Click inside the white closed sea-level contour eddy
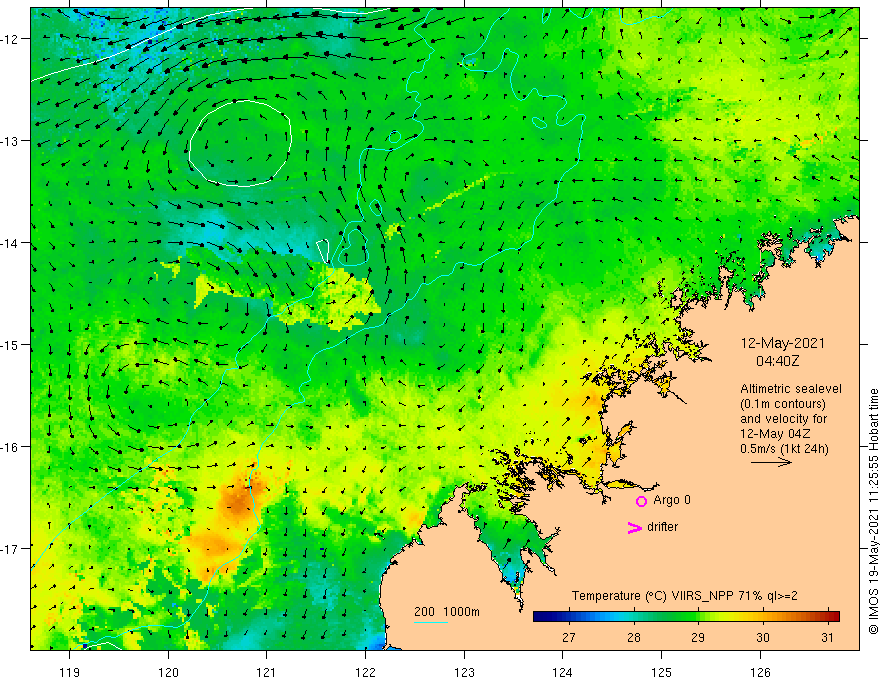880x680 pixels. pos(240,143)
